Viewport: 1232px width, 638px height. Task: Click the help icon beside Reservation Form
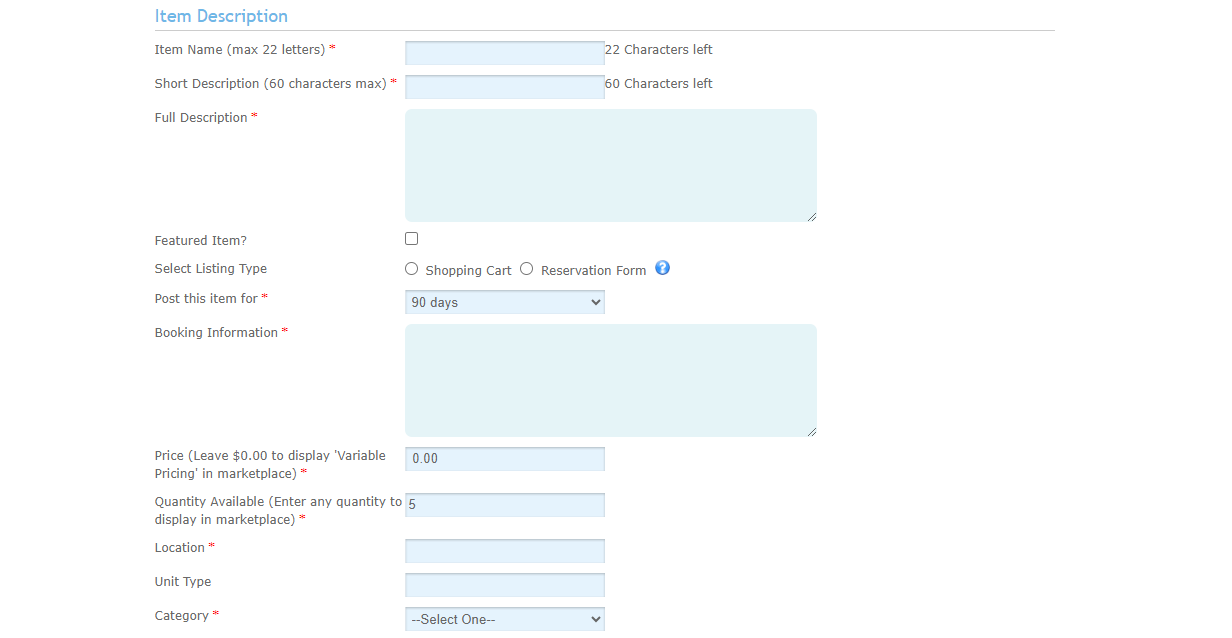pos(662,268)
